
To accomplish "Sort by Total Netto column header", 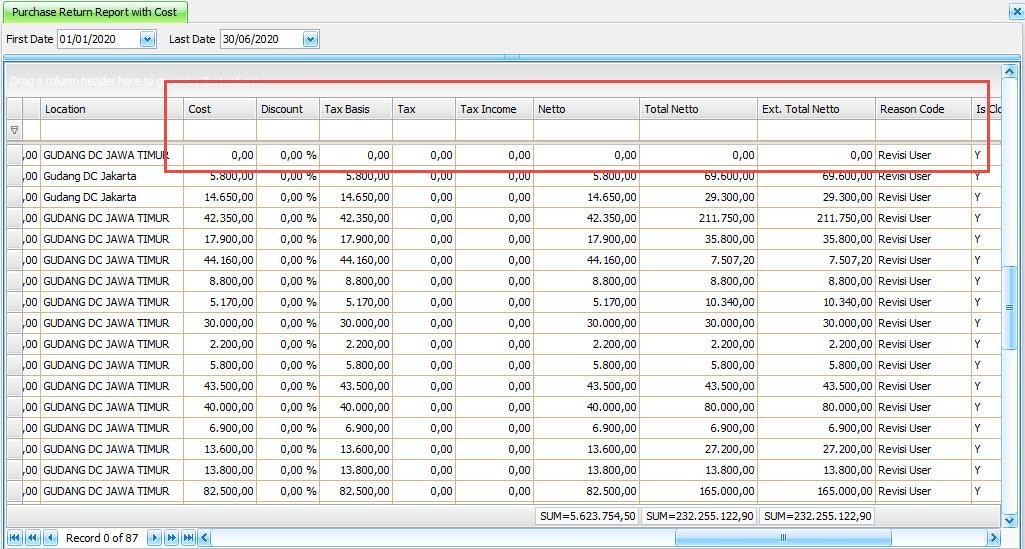I will (x=698, y=109).
